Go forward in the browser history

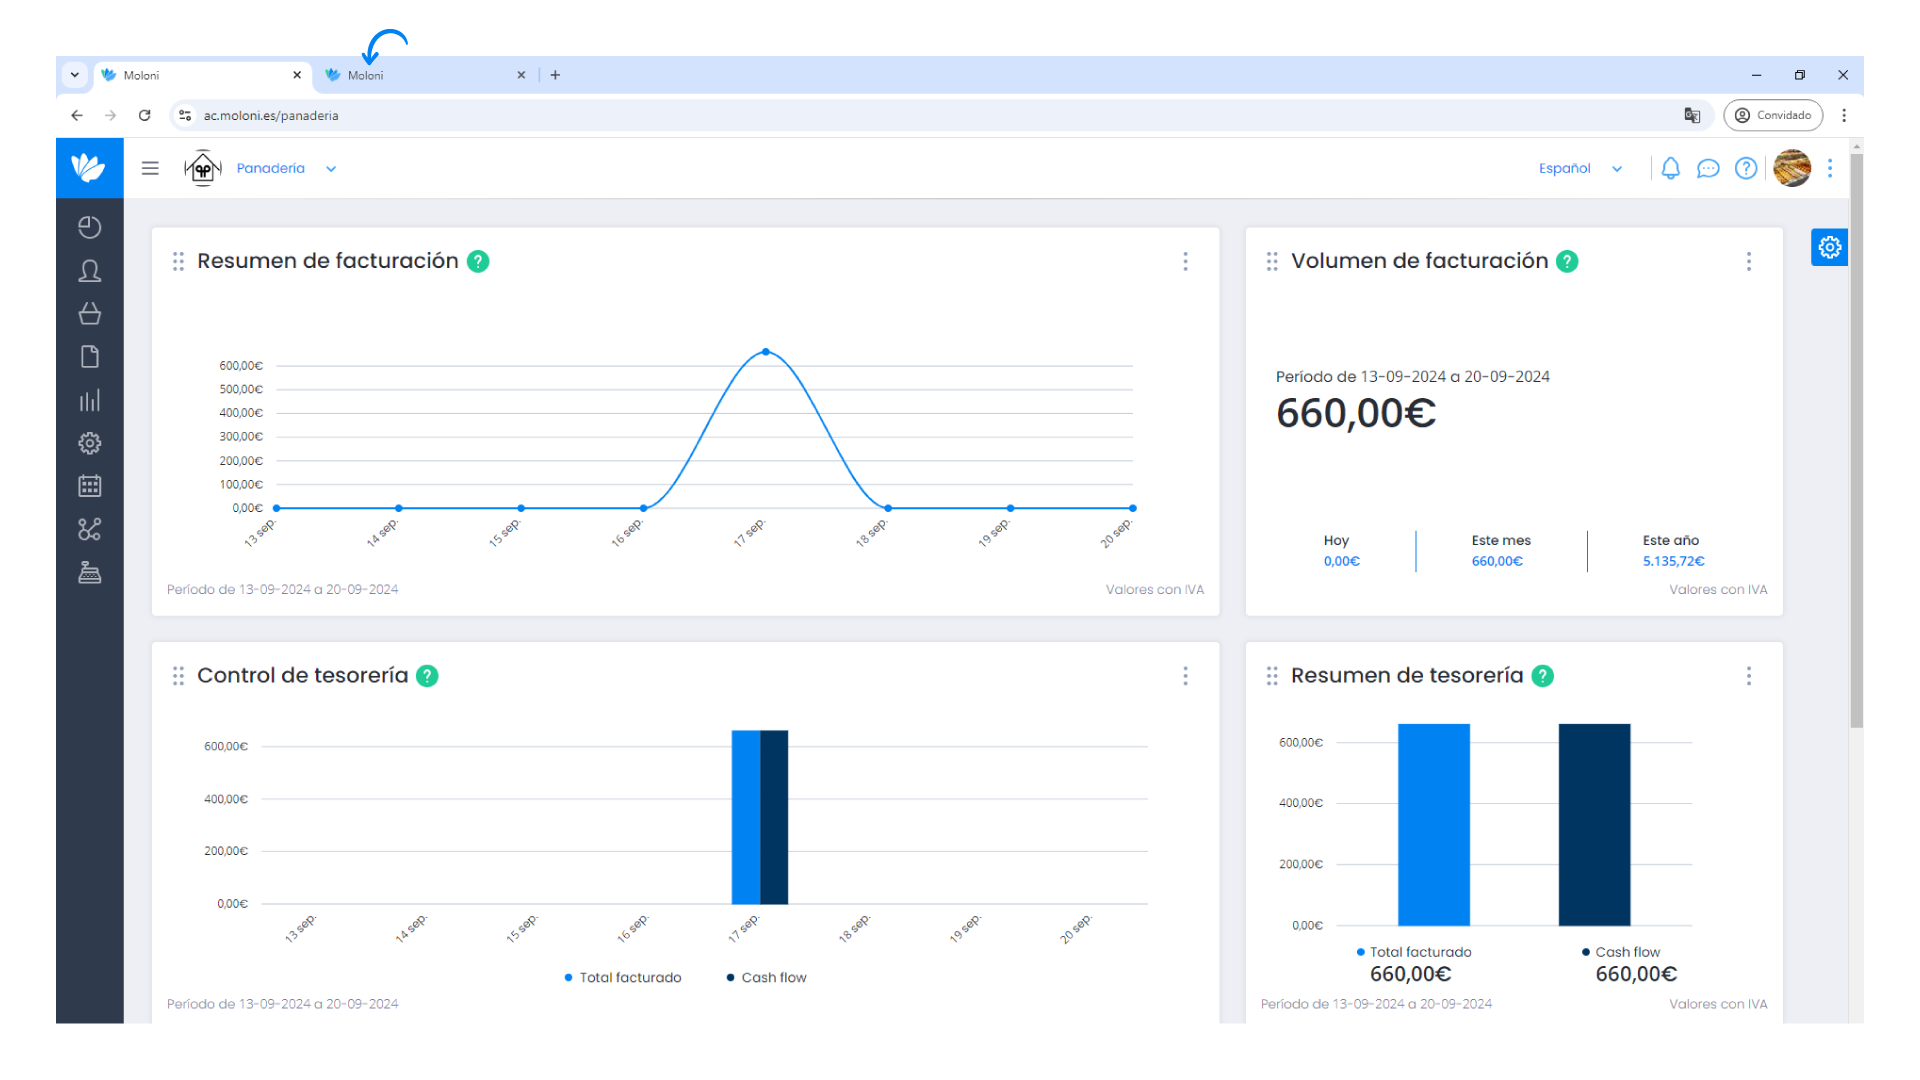pyautogui.click(x=111, y=115)
